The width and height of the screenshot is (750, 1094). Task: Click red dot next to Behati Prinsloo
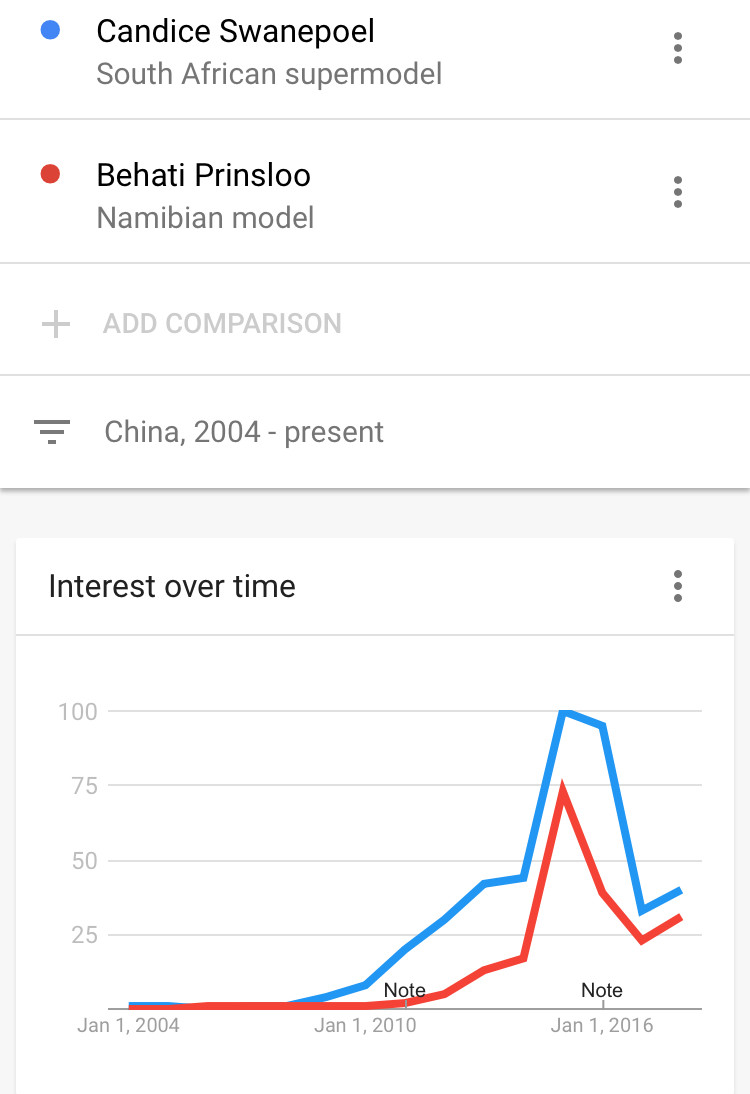50,174
